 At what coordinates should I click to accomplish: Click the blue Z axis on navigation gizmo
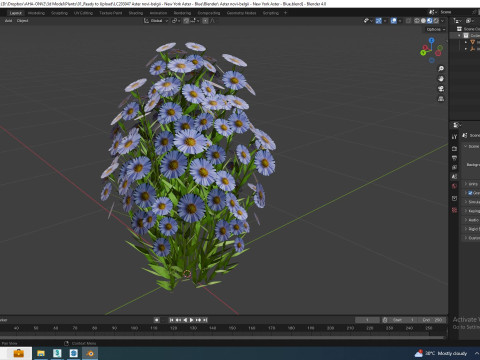tap(432, 40)
